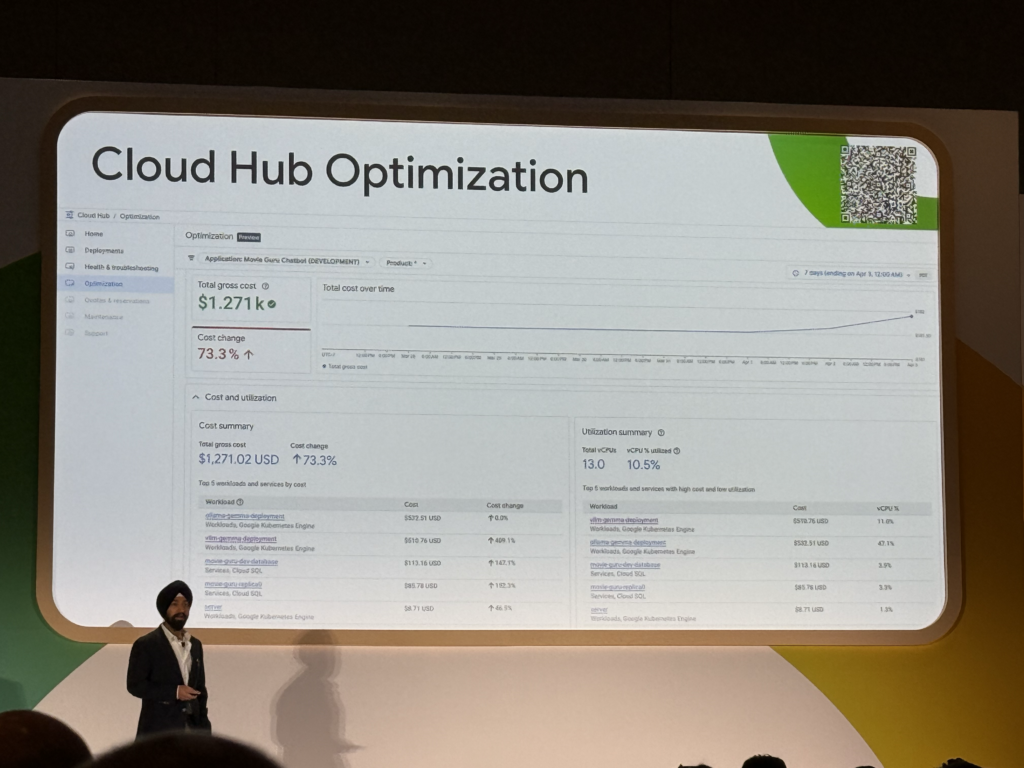
Task: Open server link in Cost summary table
Action: click(214, 607)
